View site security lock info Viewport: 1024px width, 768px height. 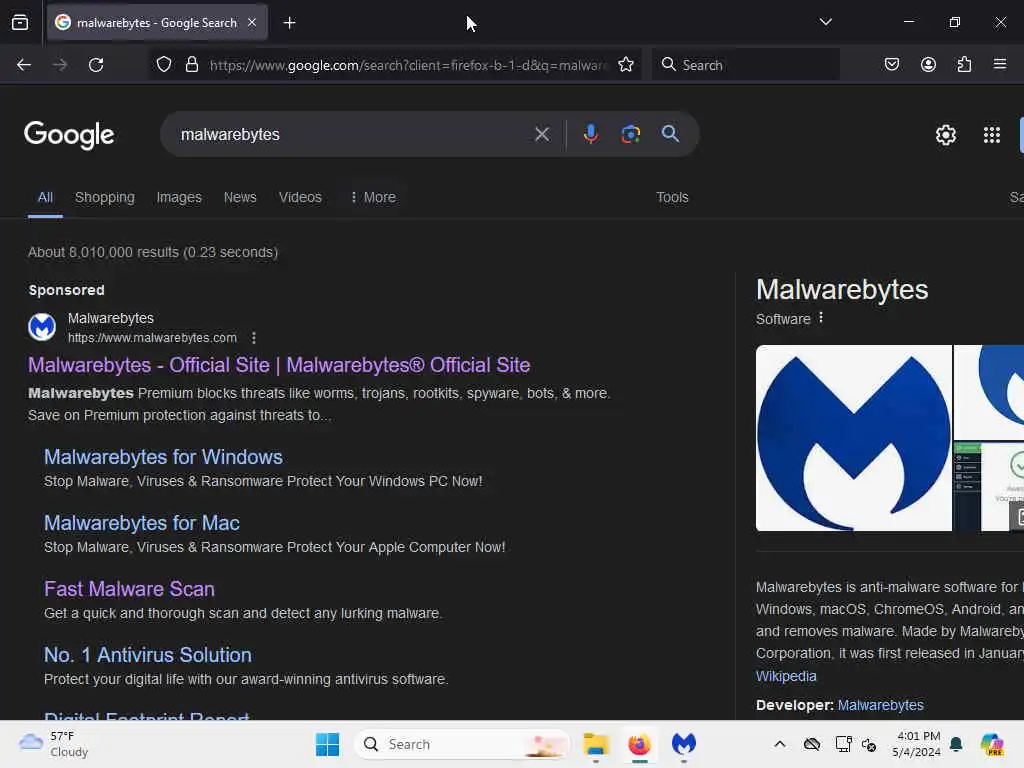click(191, 65)
